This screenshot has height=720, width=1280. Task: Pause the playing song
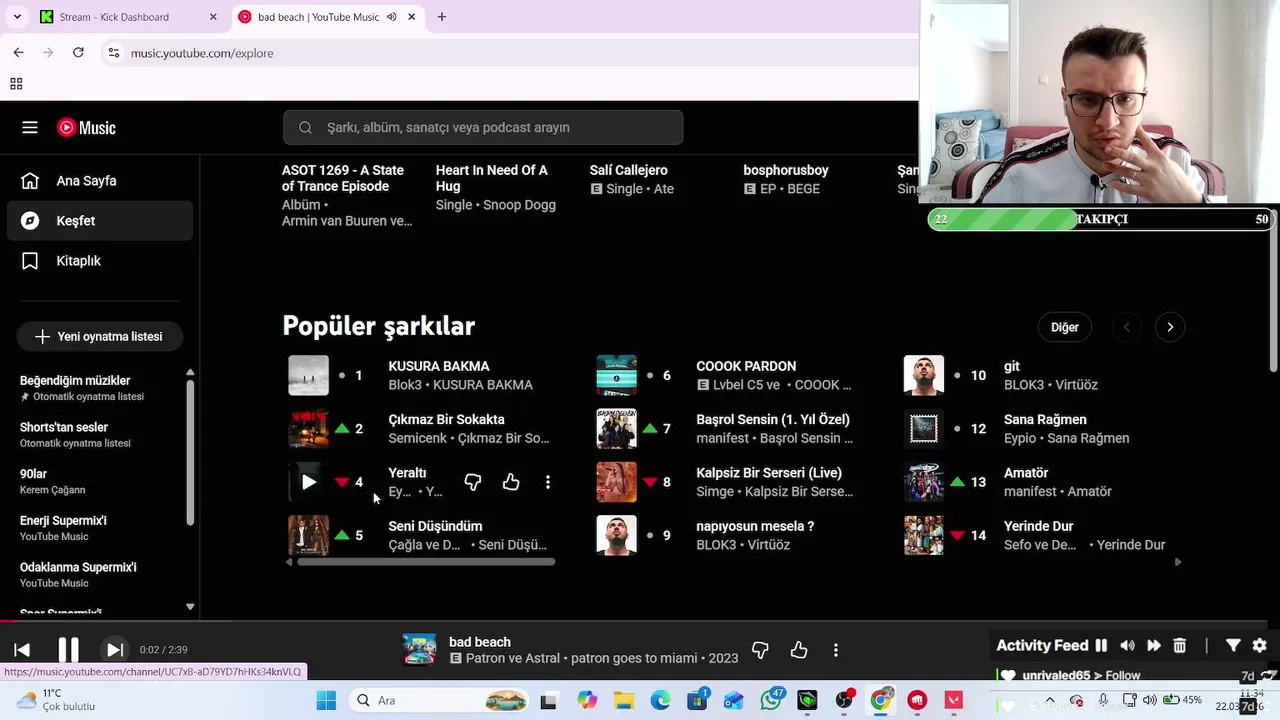[68, 650]
